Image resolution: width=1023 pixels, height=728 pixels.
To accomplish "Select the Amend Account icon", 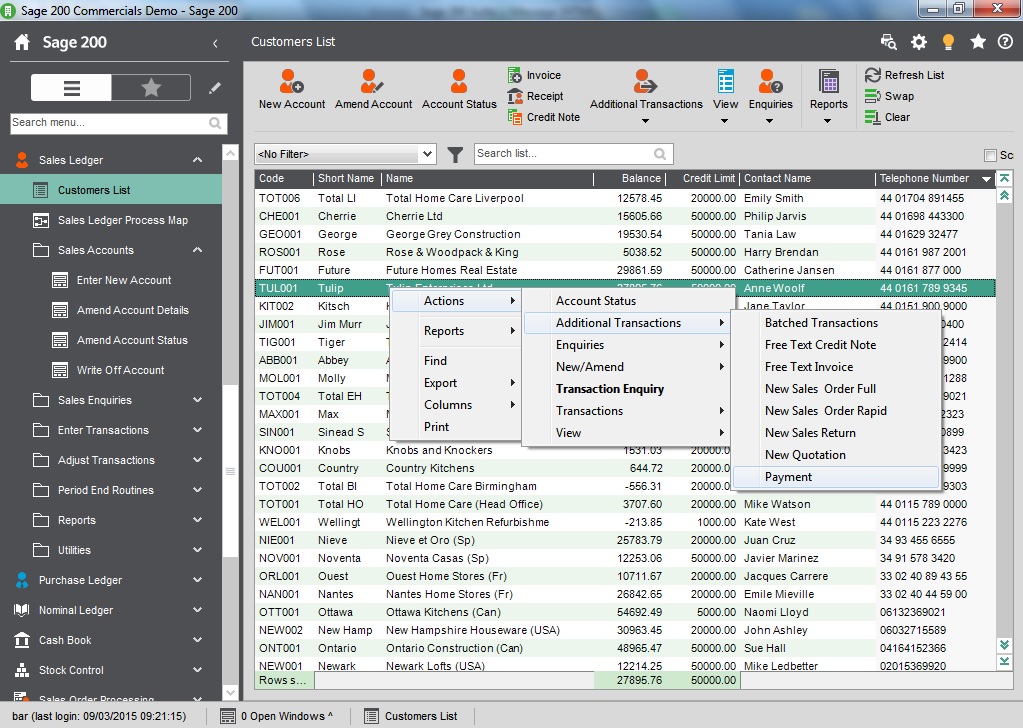I will pos(373,88).
